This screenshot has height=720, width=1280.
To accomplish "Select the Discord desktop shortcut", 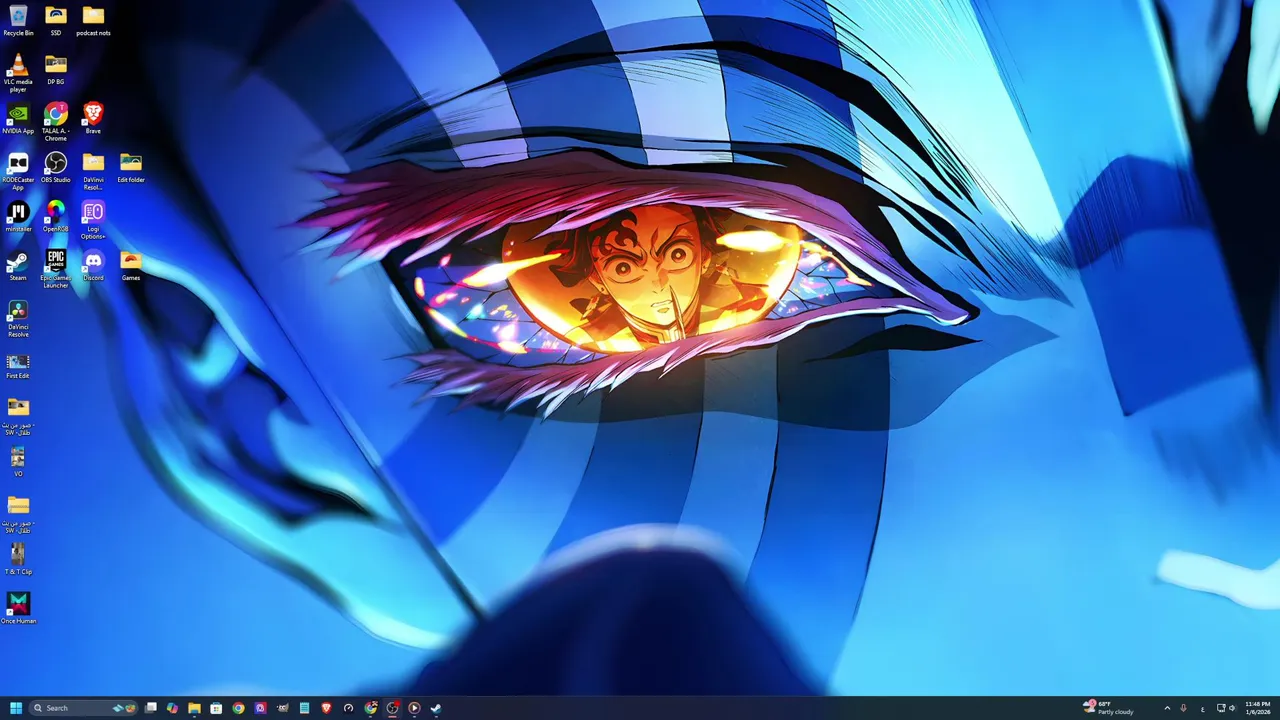I will point(93,265).
